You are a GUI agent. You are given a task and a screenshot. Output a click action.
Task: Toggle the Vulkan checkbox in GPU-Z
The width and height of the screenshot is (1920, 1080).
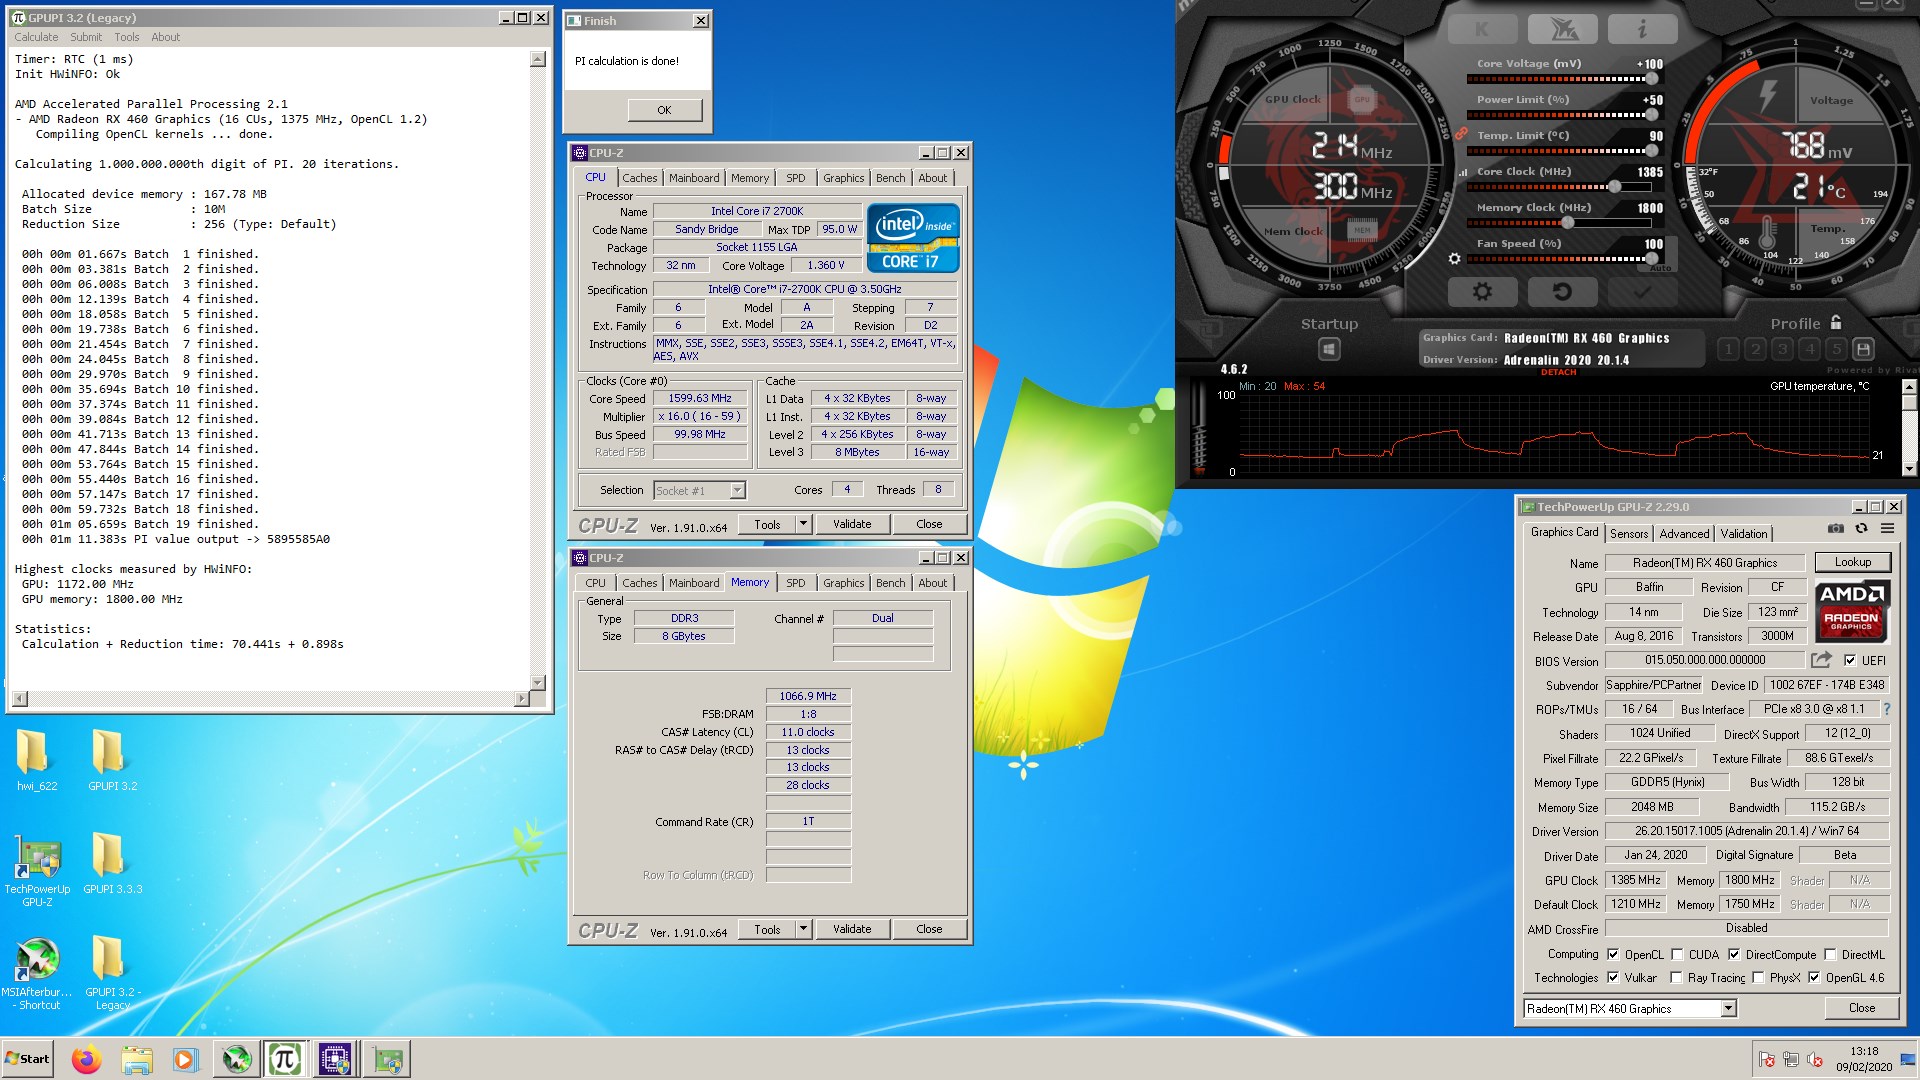[1613, 978]
